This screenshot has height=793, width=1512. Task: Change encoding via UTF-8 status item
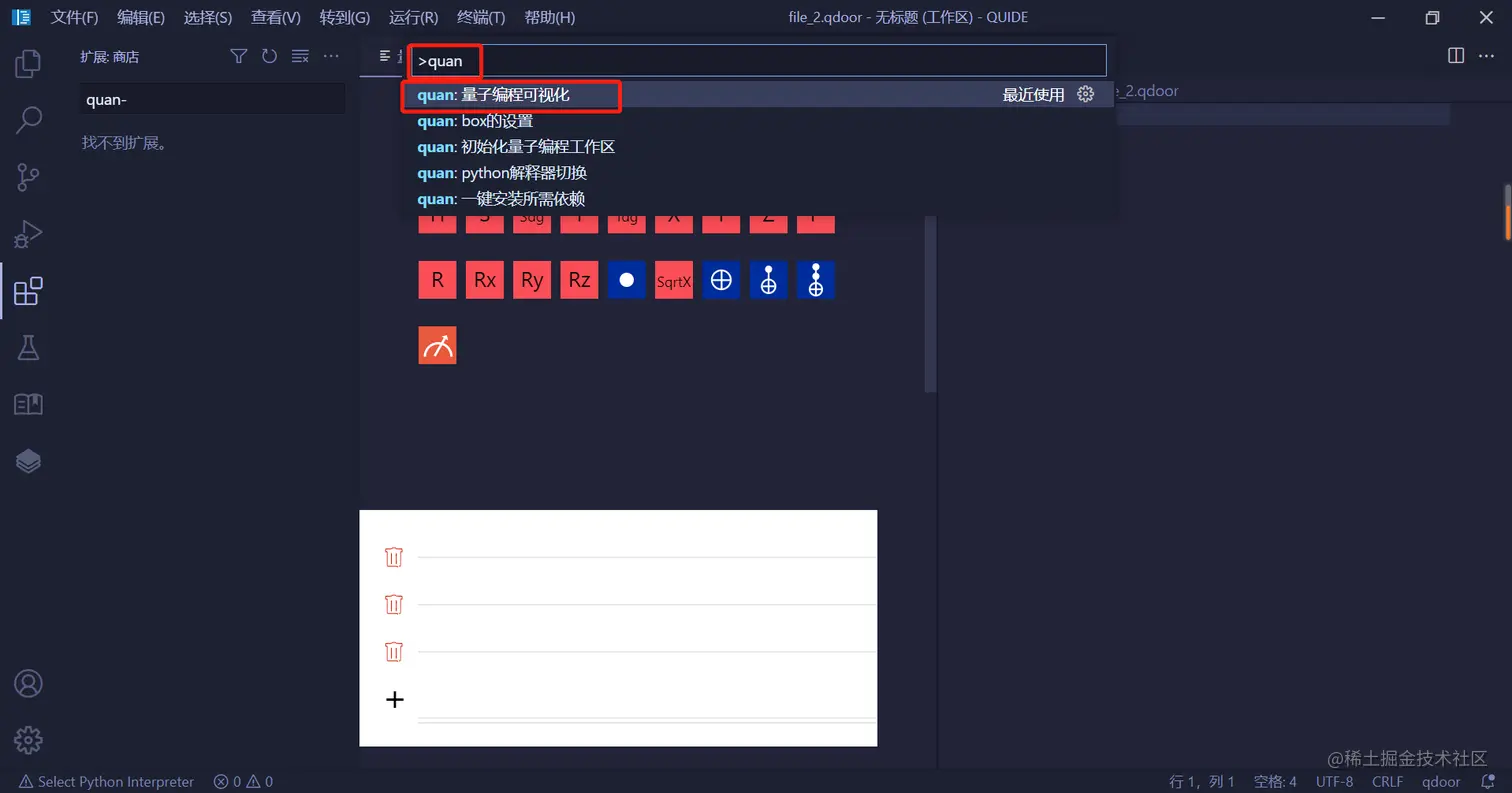point(1334,782)
